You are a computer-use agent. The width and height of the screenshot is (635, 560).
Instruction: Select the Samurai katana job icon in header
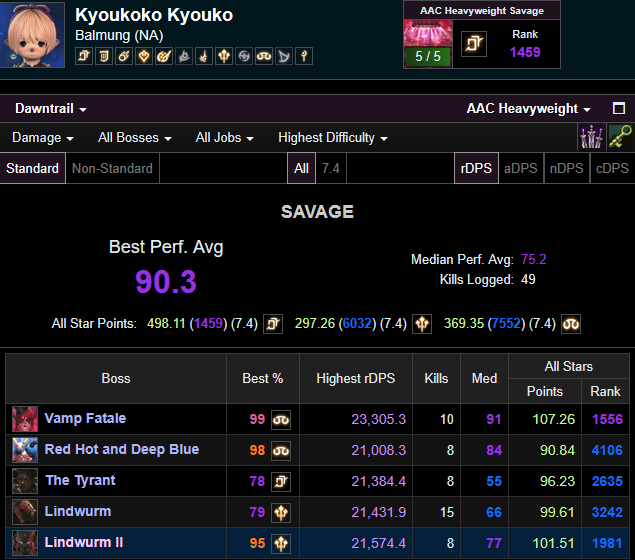[x=204, y=56]
